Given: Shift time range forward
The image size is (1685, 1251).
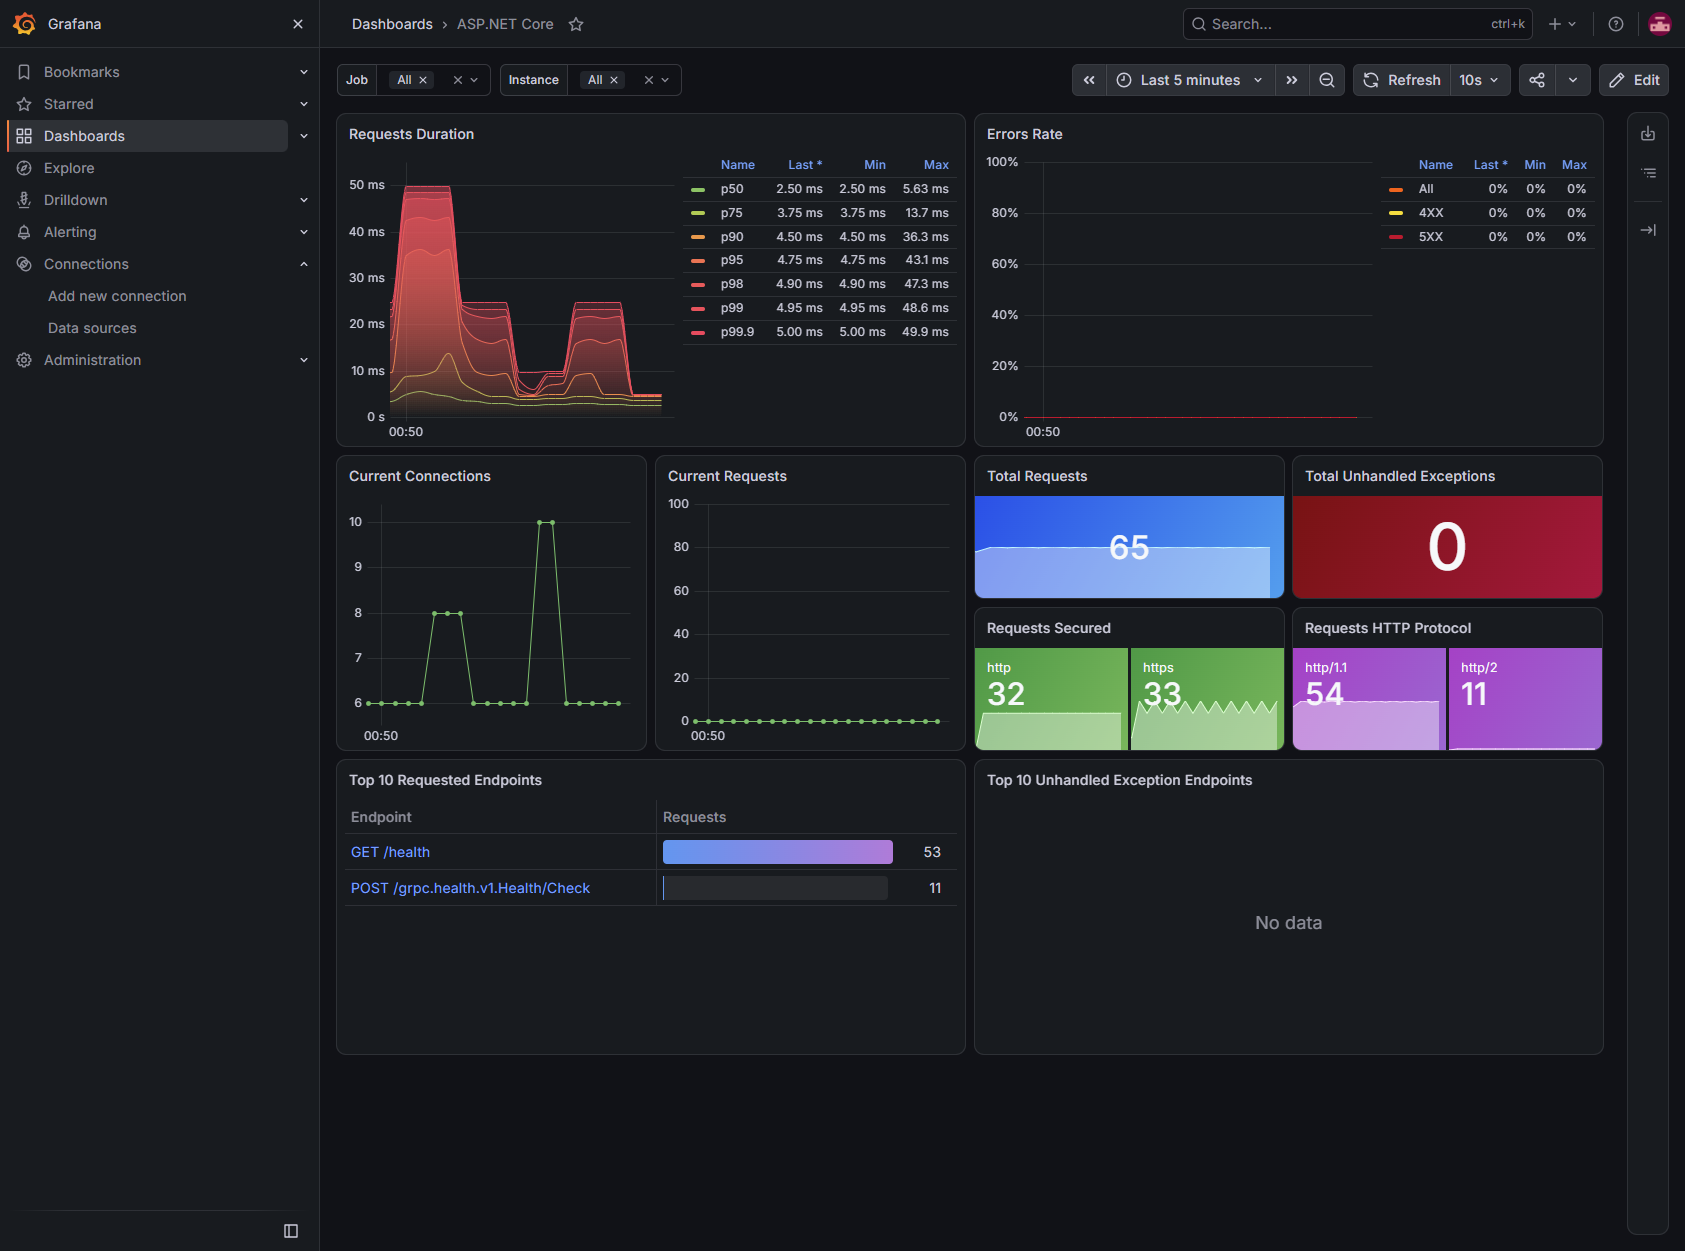Looking at the screenshot, I should coord(1292,80).
